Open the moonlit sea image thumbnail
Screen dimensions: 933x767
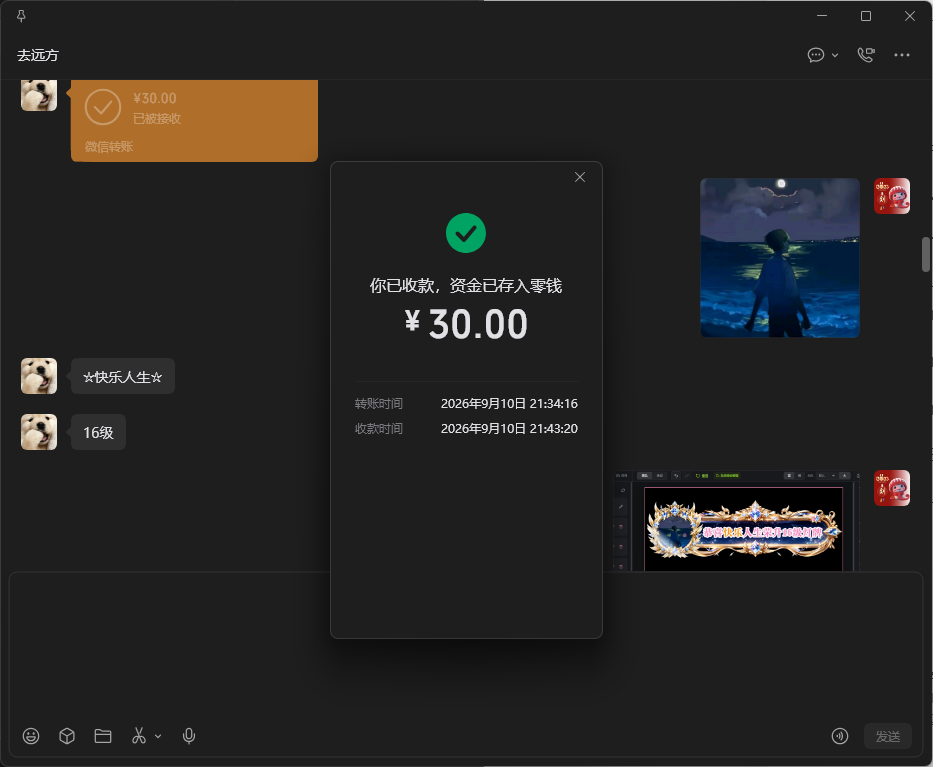(x=779, y=258)
